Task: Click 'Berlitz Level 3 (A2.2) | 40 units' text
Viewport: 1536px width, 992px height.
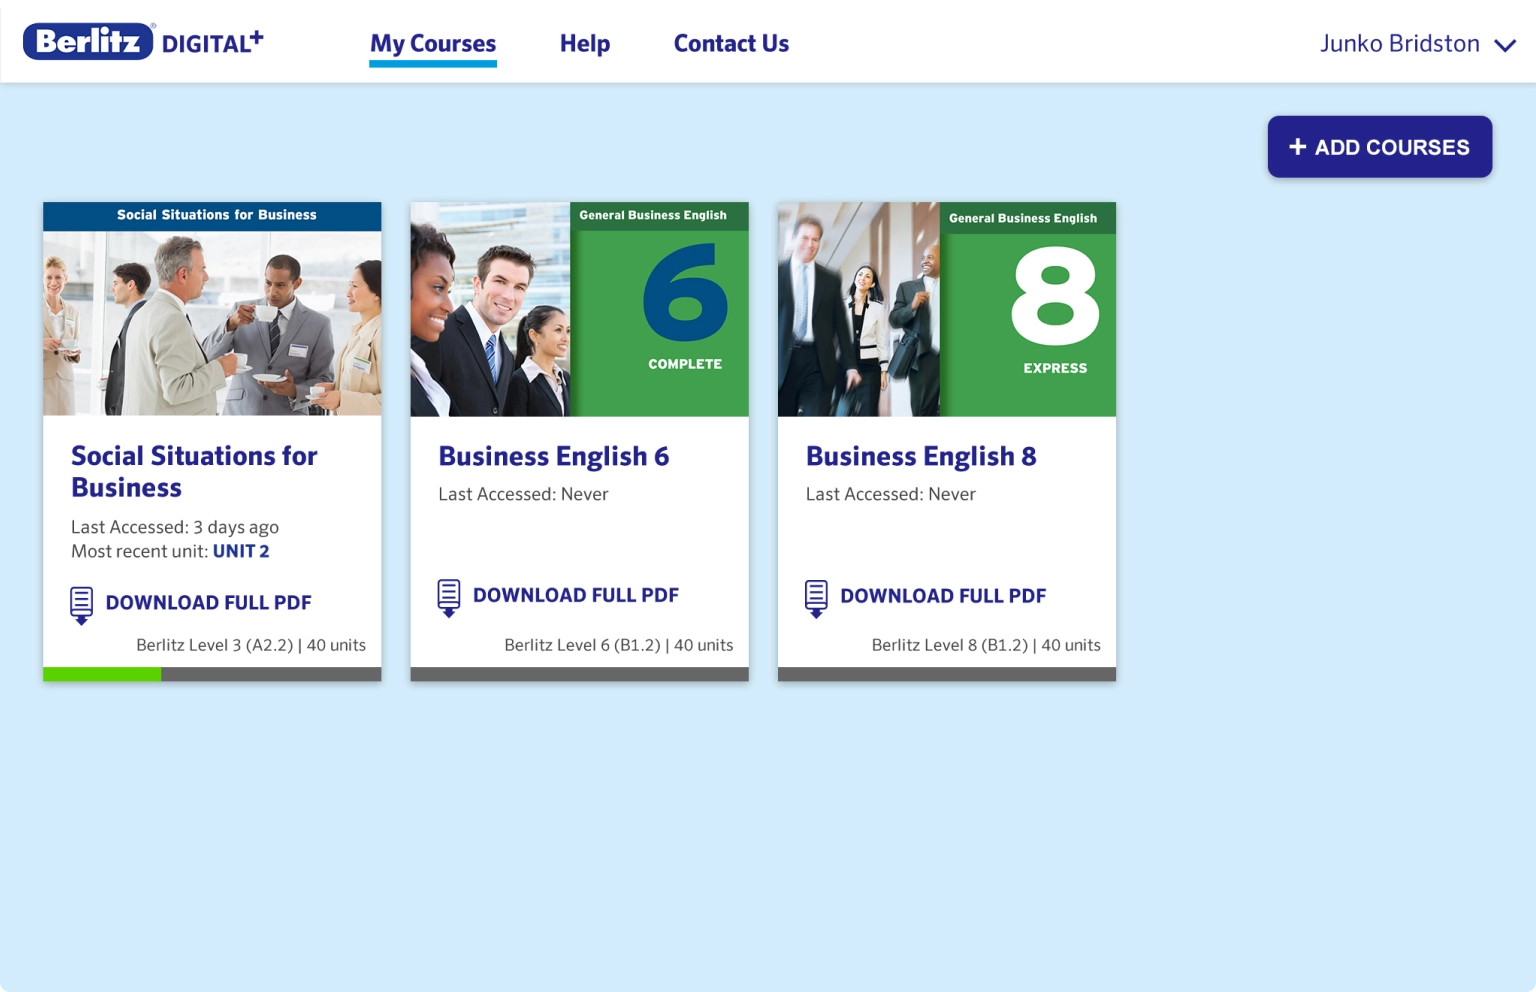Action: click(251, 645)
